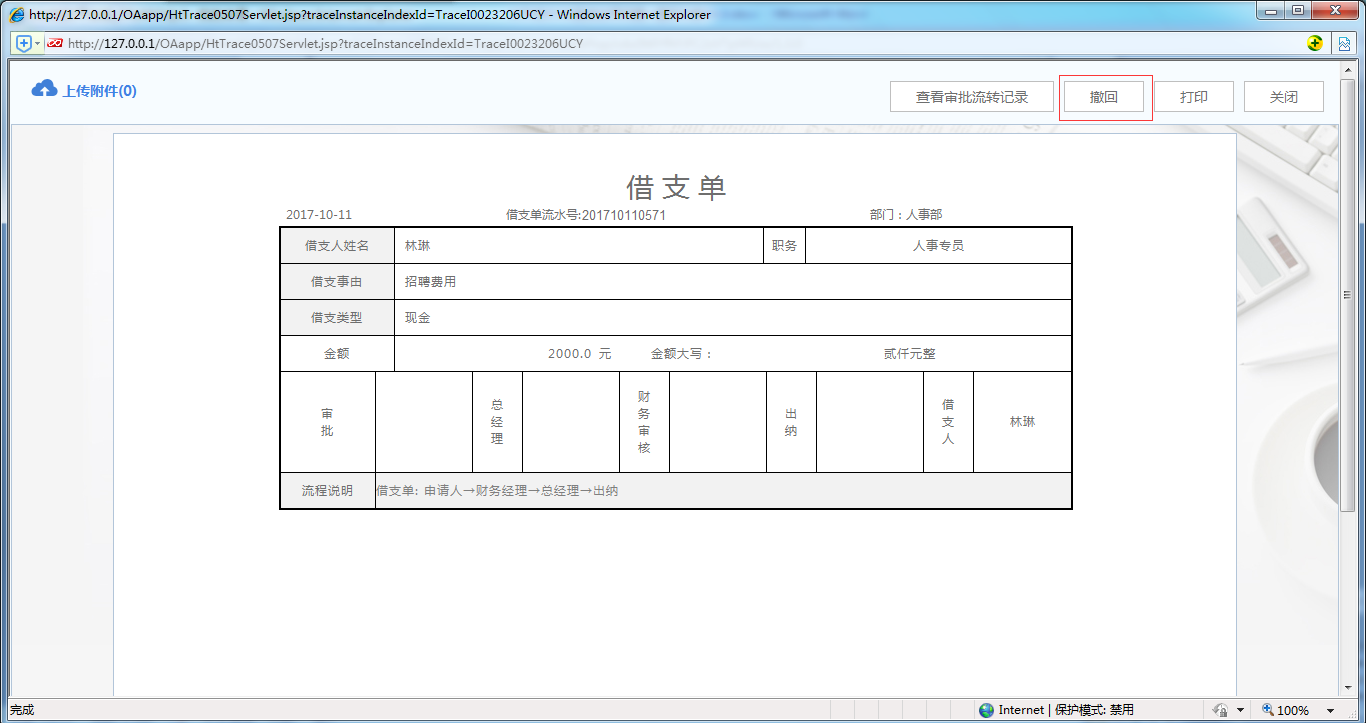
Task: Click the protected mode lock icon
Action: [x=1221, y=710]
